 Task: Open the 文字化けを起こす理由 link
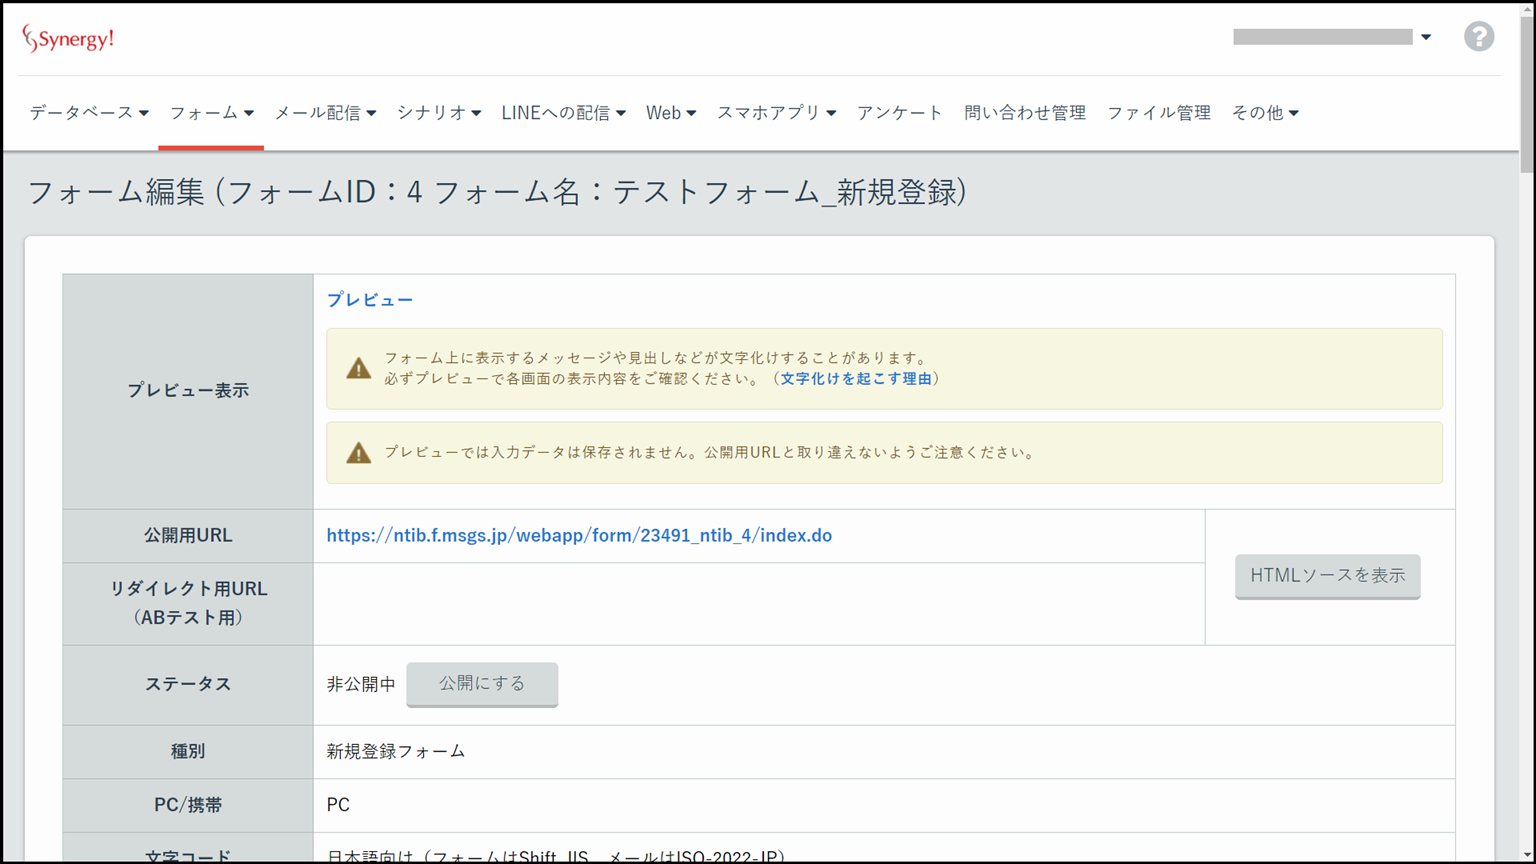coord(856,379)
